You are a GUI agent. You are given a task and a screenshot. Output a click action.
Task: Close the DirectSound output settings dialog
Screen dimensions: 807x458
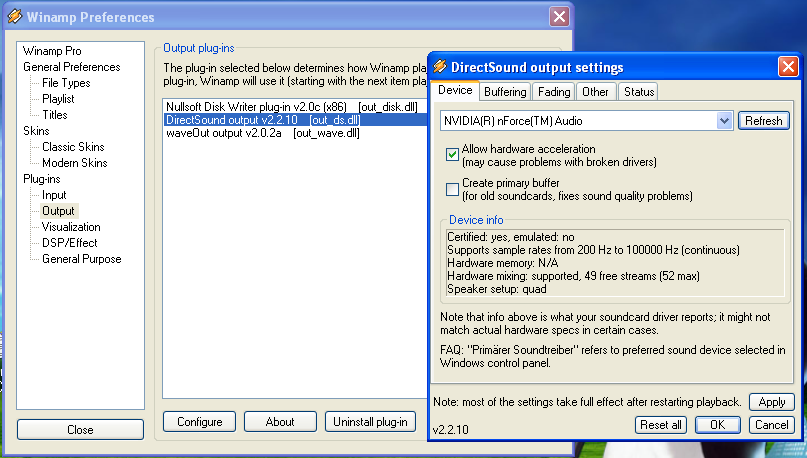tap(788, 66)
